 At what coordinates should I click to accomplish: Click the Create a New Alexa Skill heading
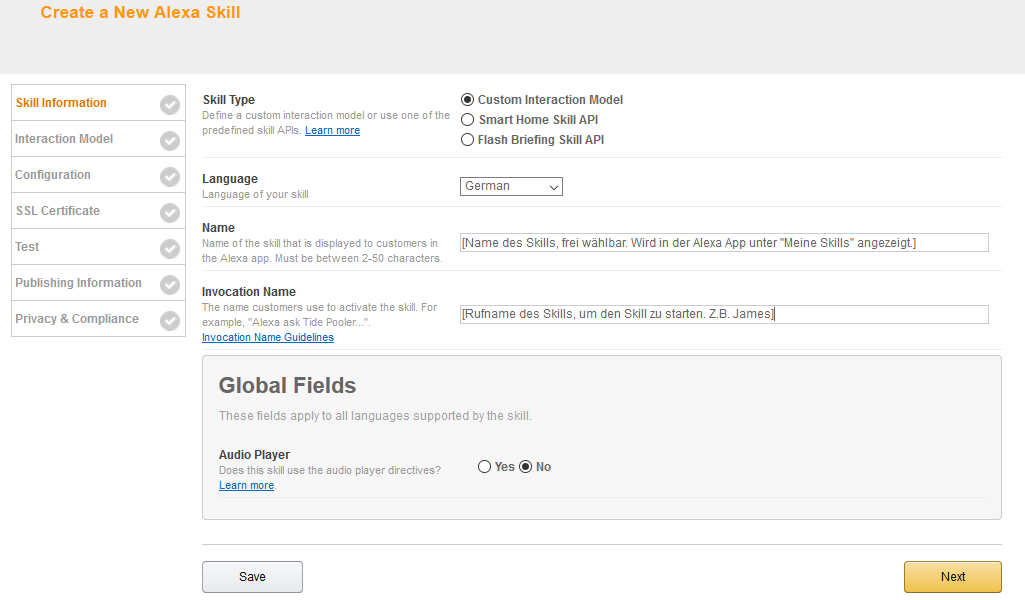141,12
